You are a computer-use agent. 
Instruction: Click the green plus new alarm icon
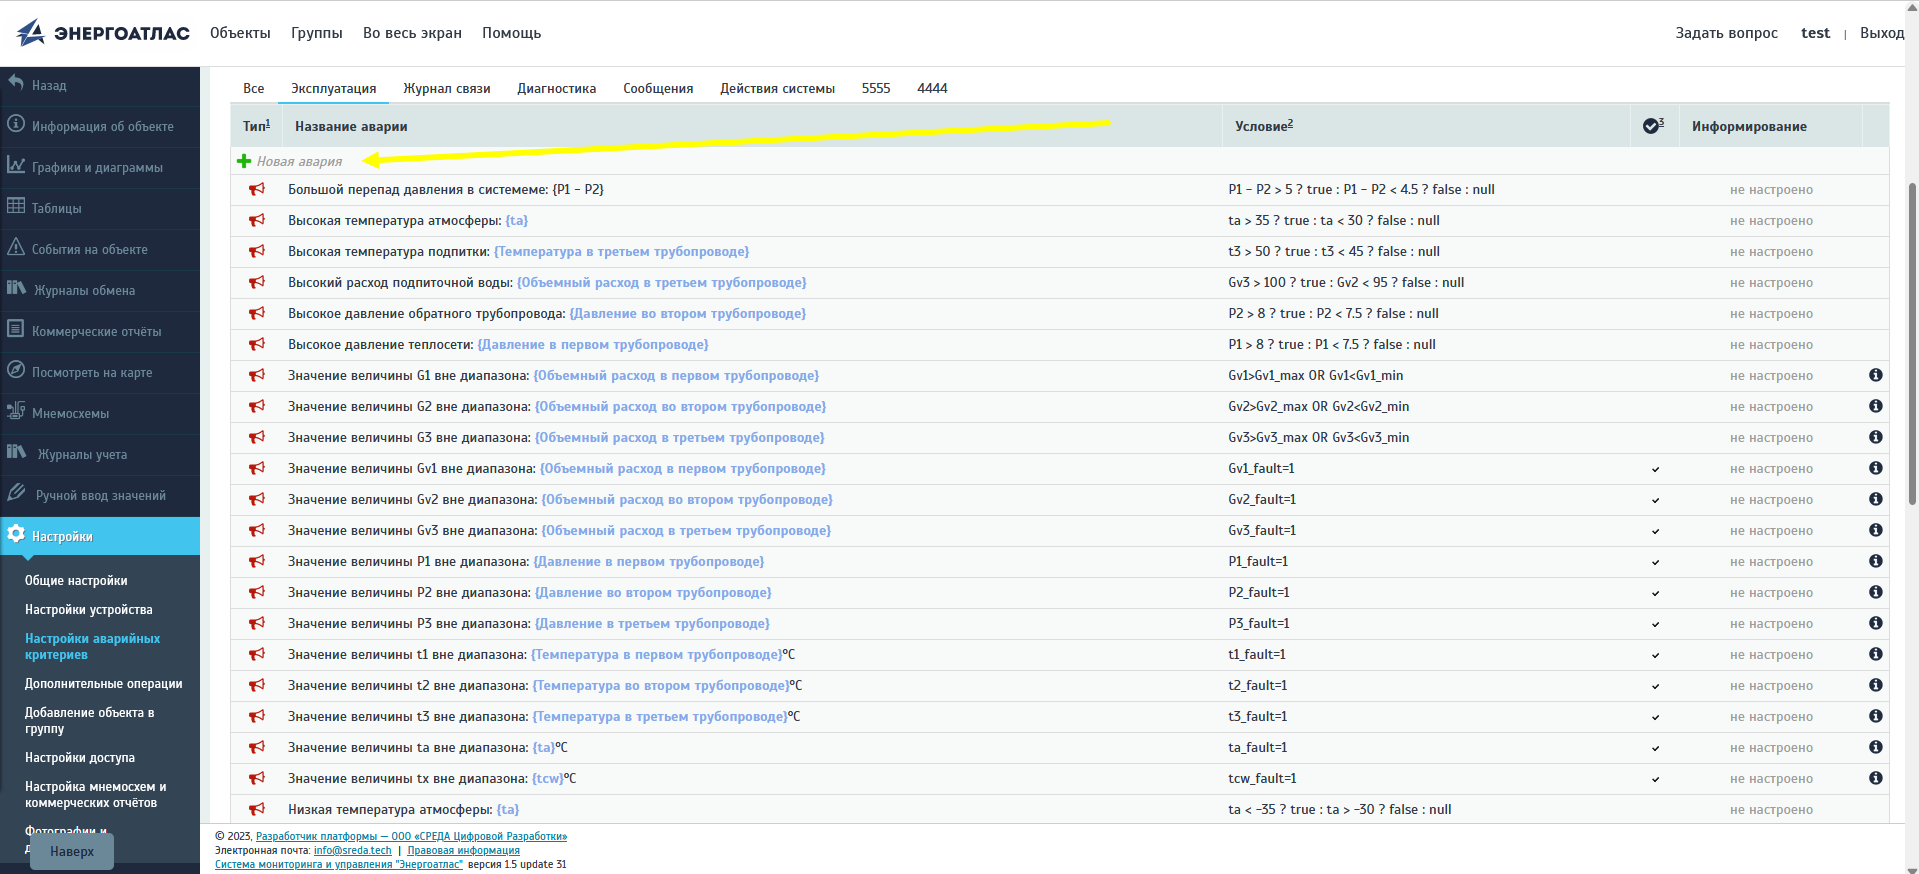click(x=244, y=161)
